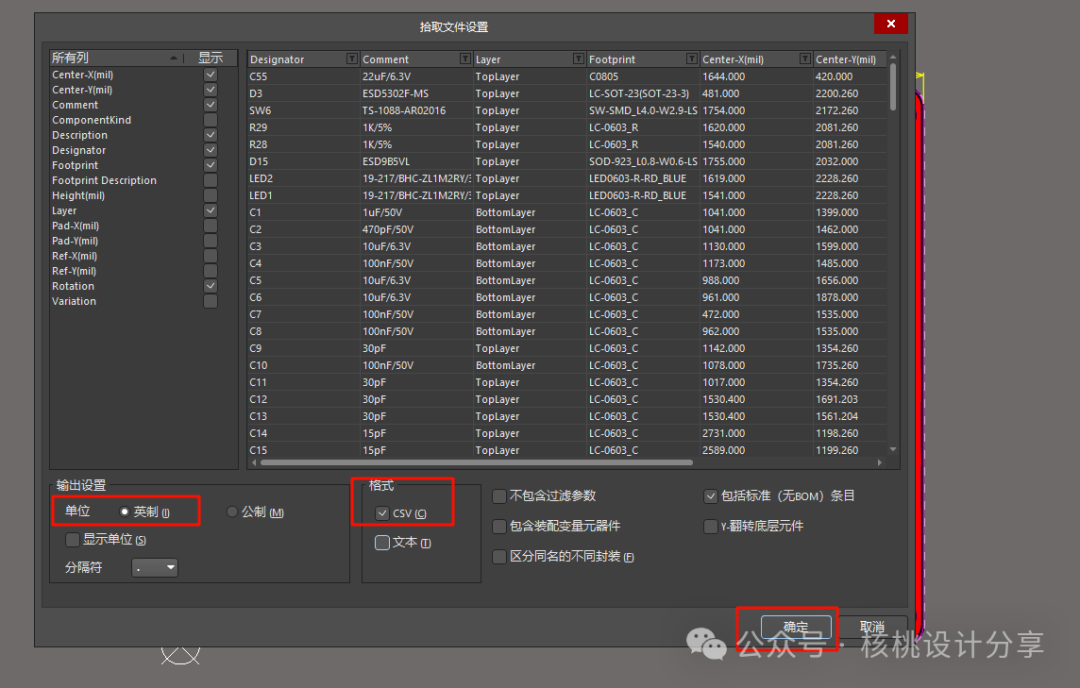Image resolution: width=1080 pixels, height=688 pixels.
Task: Click the C0805 footprint cell
Action: [x=643, y=76]
